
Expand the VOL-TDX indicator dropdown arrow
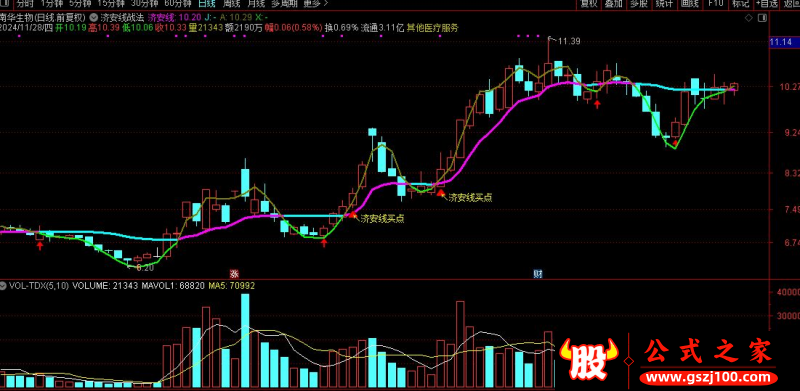(4, 285)
